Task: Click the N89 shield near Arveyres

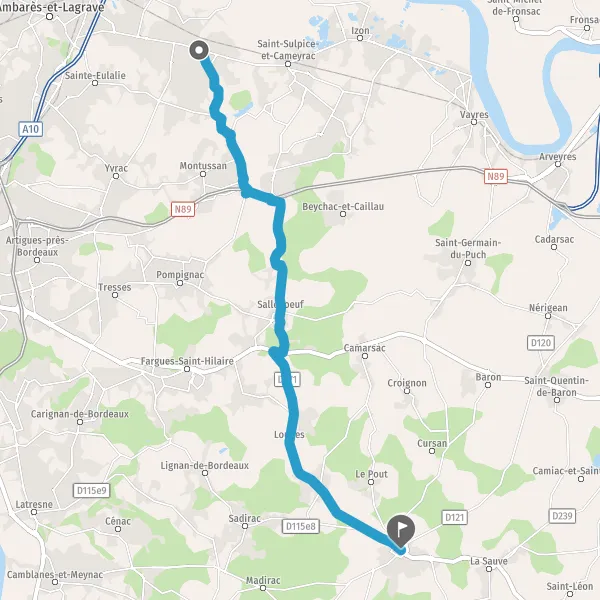Action: coord(496,176)
